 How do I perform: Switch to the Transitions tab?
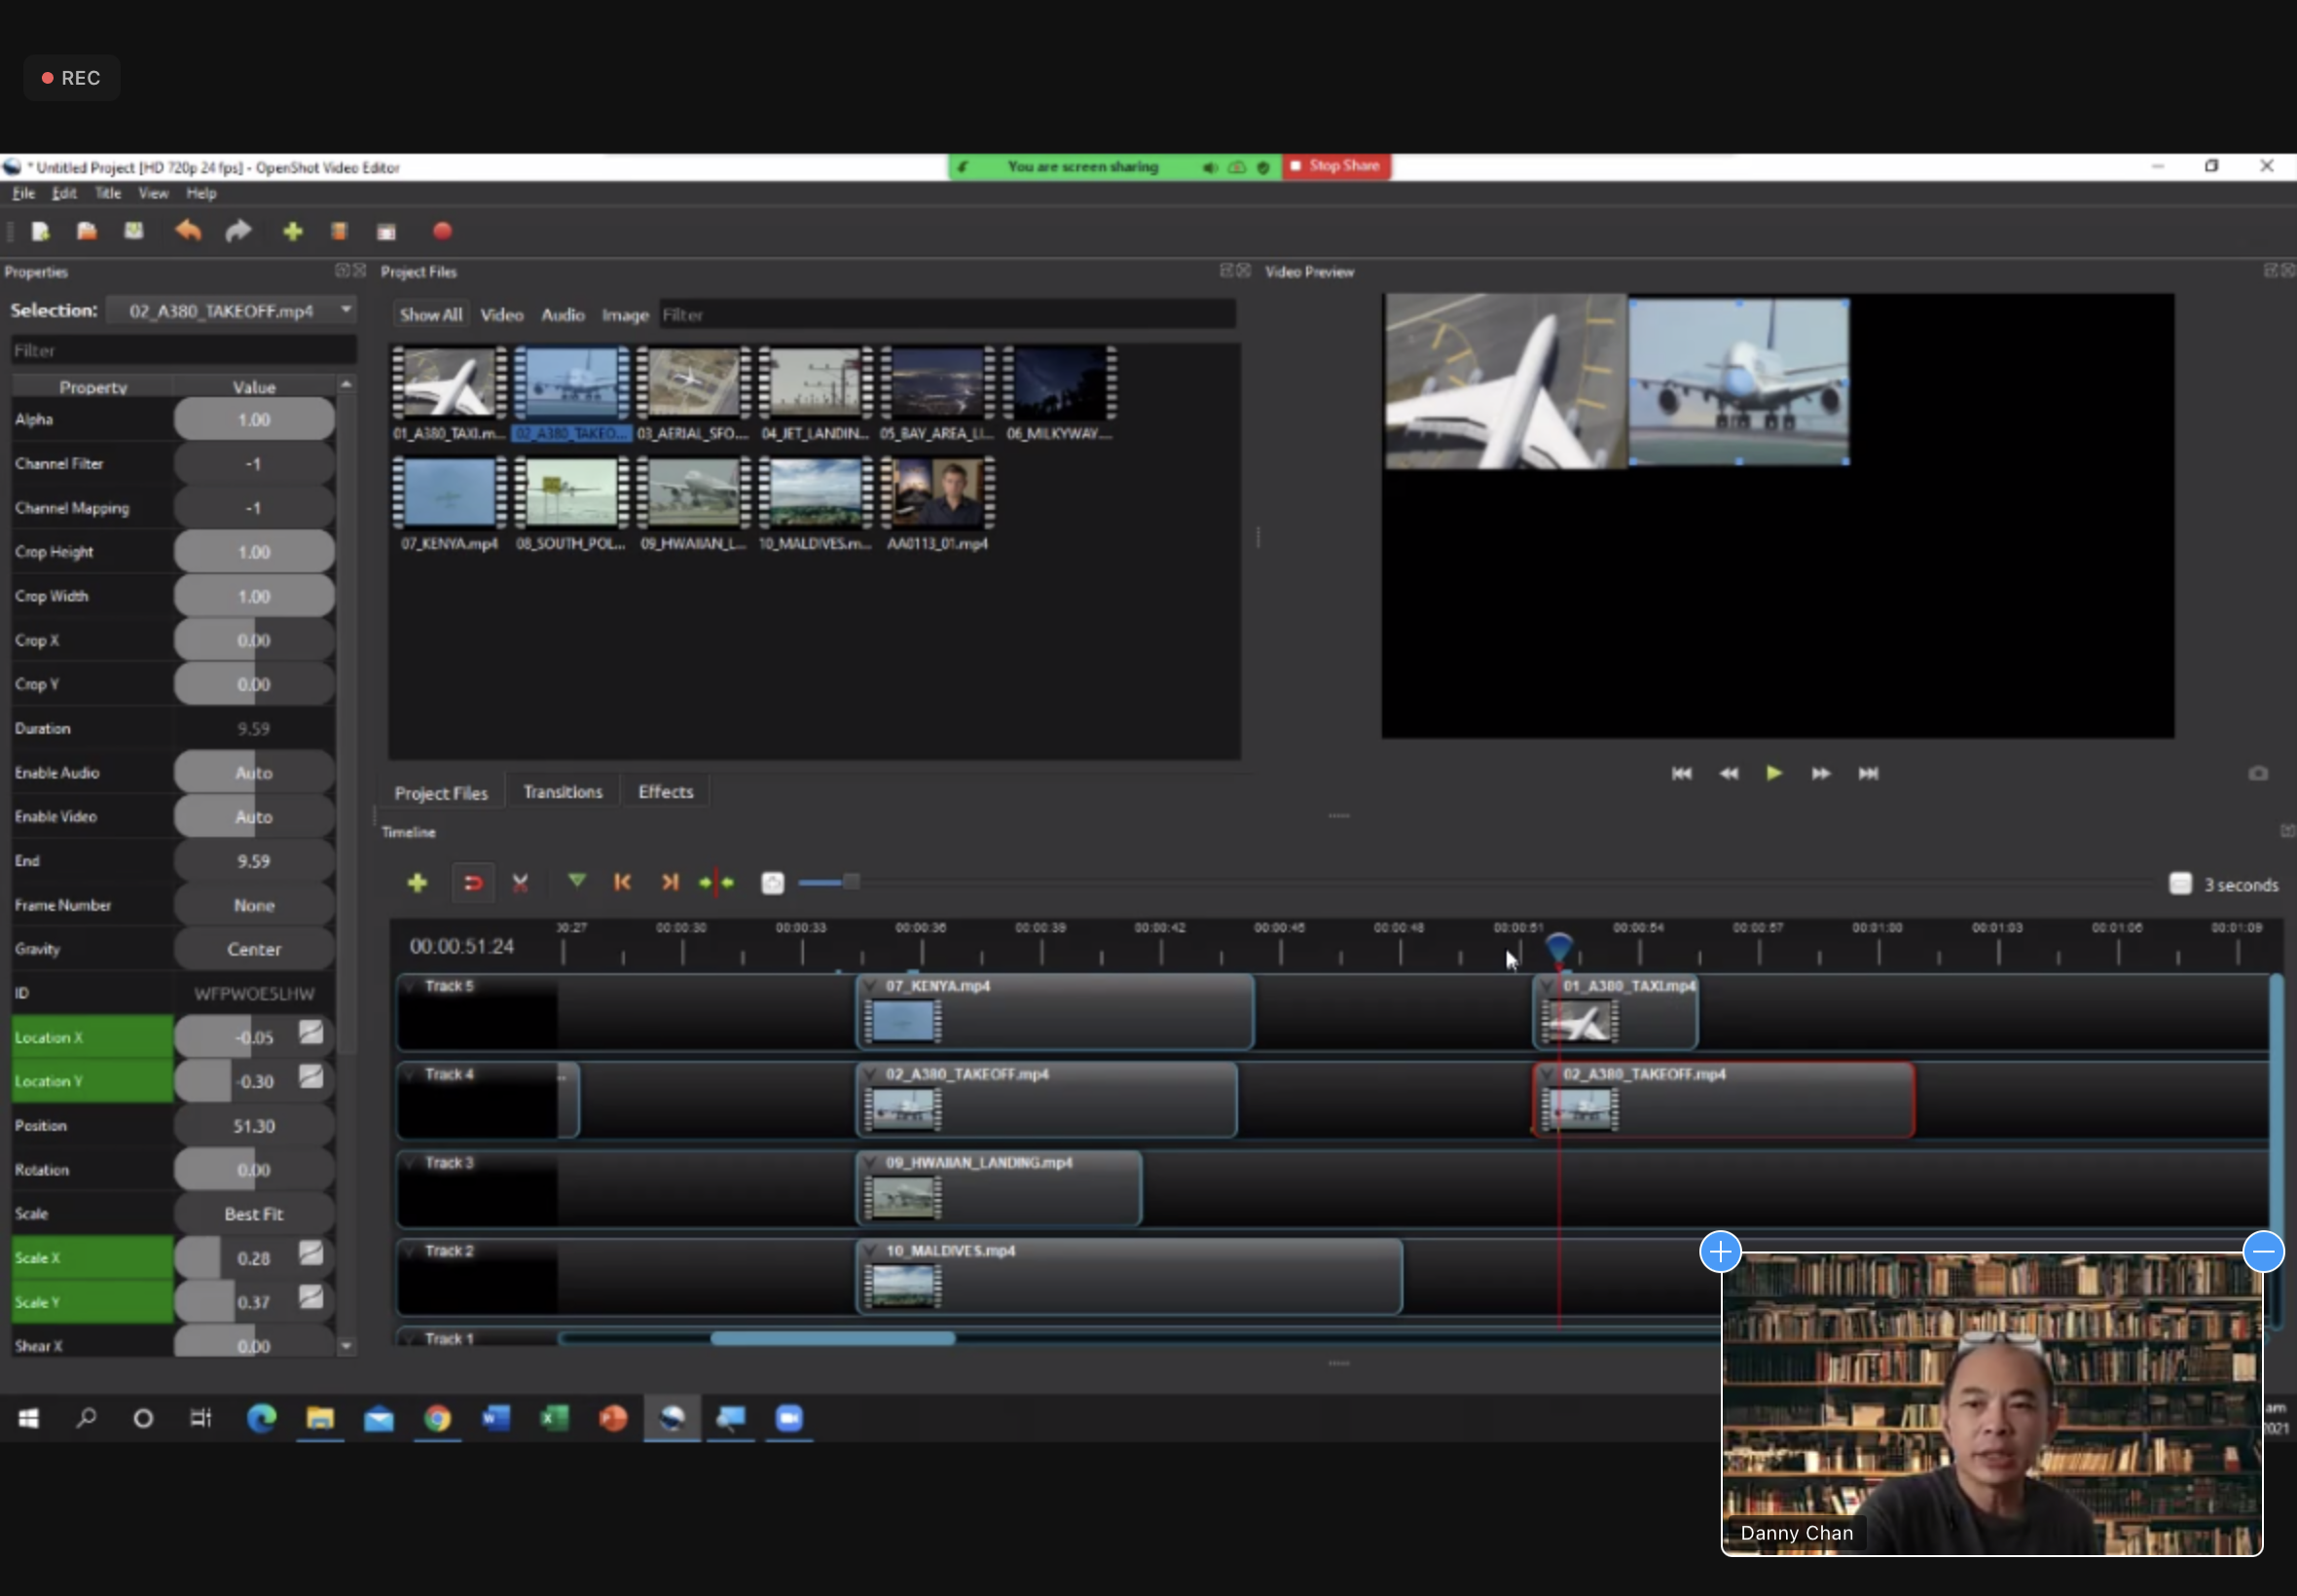point(562,792)
